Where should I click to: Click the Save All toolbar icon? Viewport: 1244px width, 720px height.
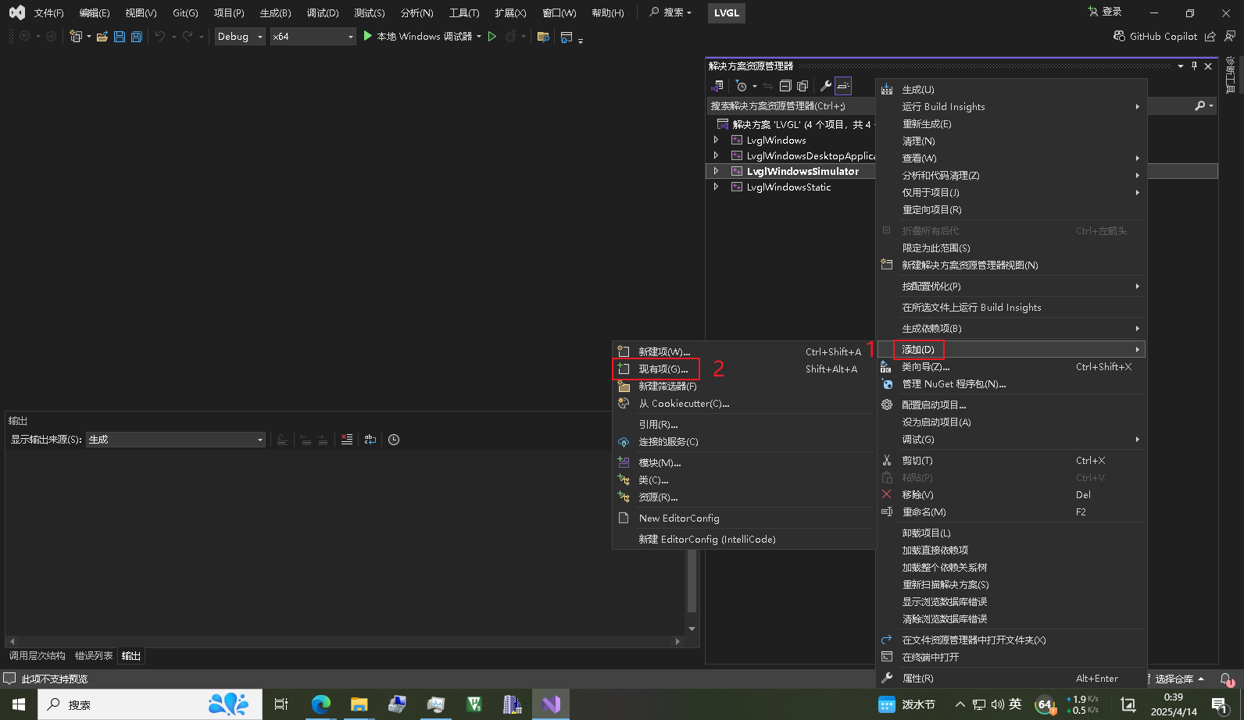136,37
